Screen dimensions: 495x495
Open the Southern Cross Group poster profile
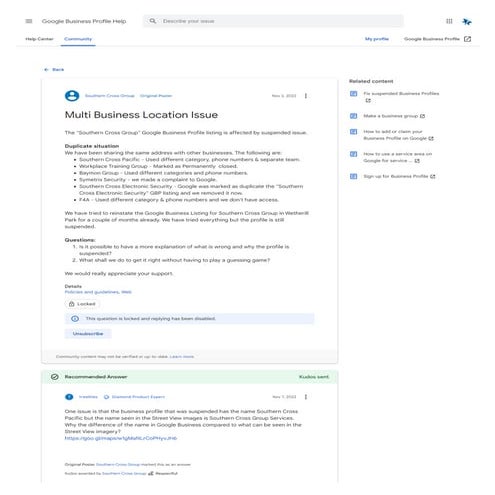pos(110,96)
